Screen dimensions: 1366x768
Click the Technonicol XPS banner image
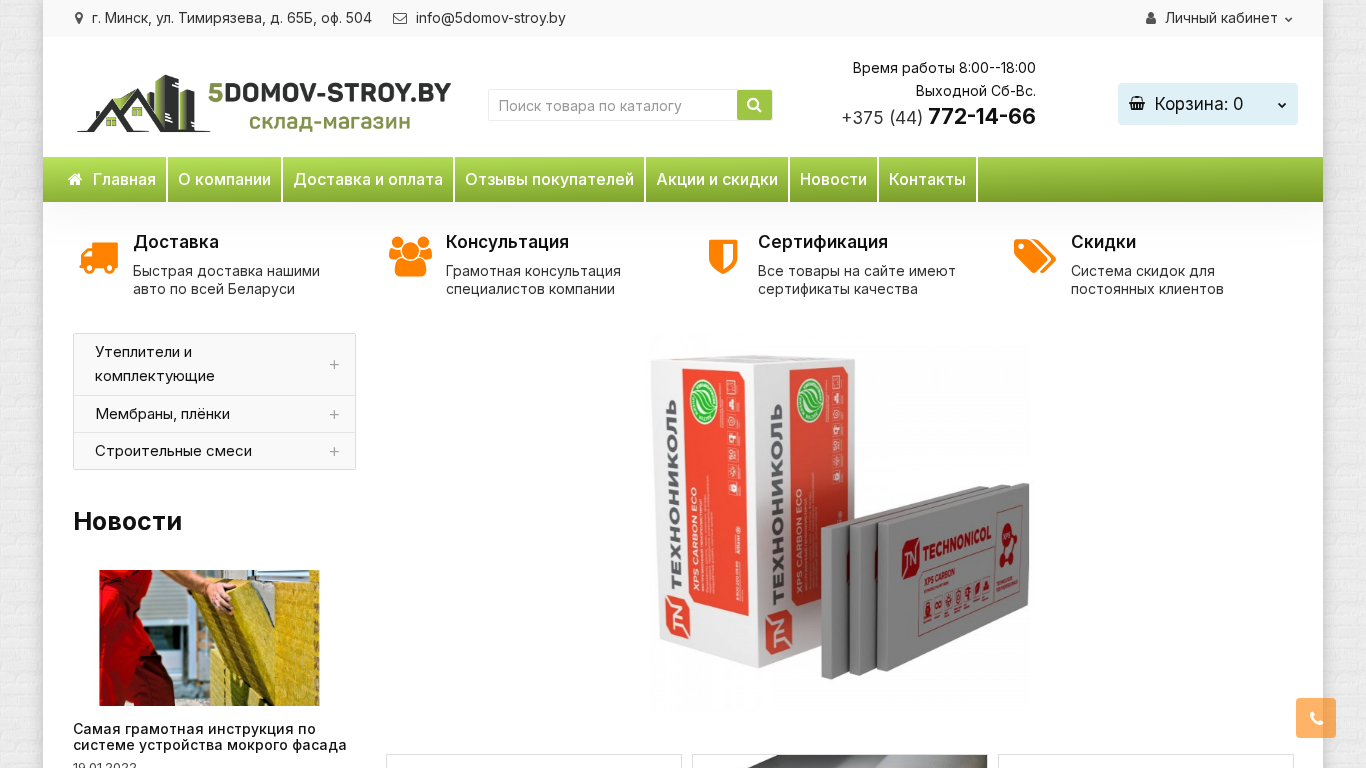click(x=840, y=525)
